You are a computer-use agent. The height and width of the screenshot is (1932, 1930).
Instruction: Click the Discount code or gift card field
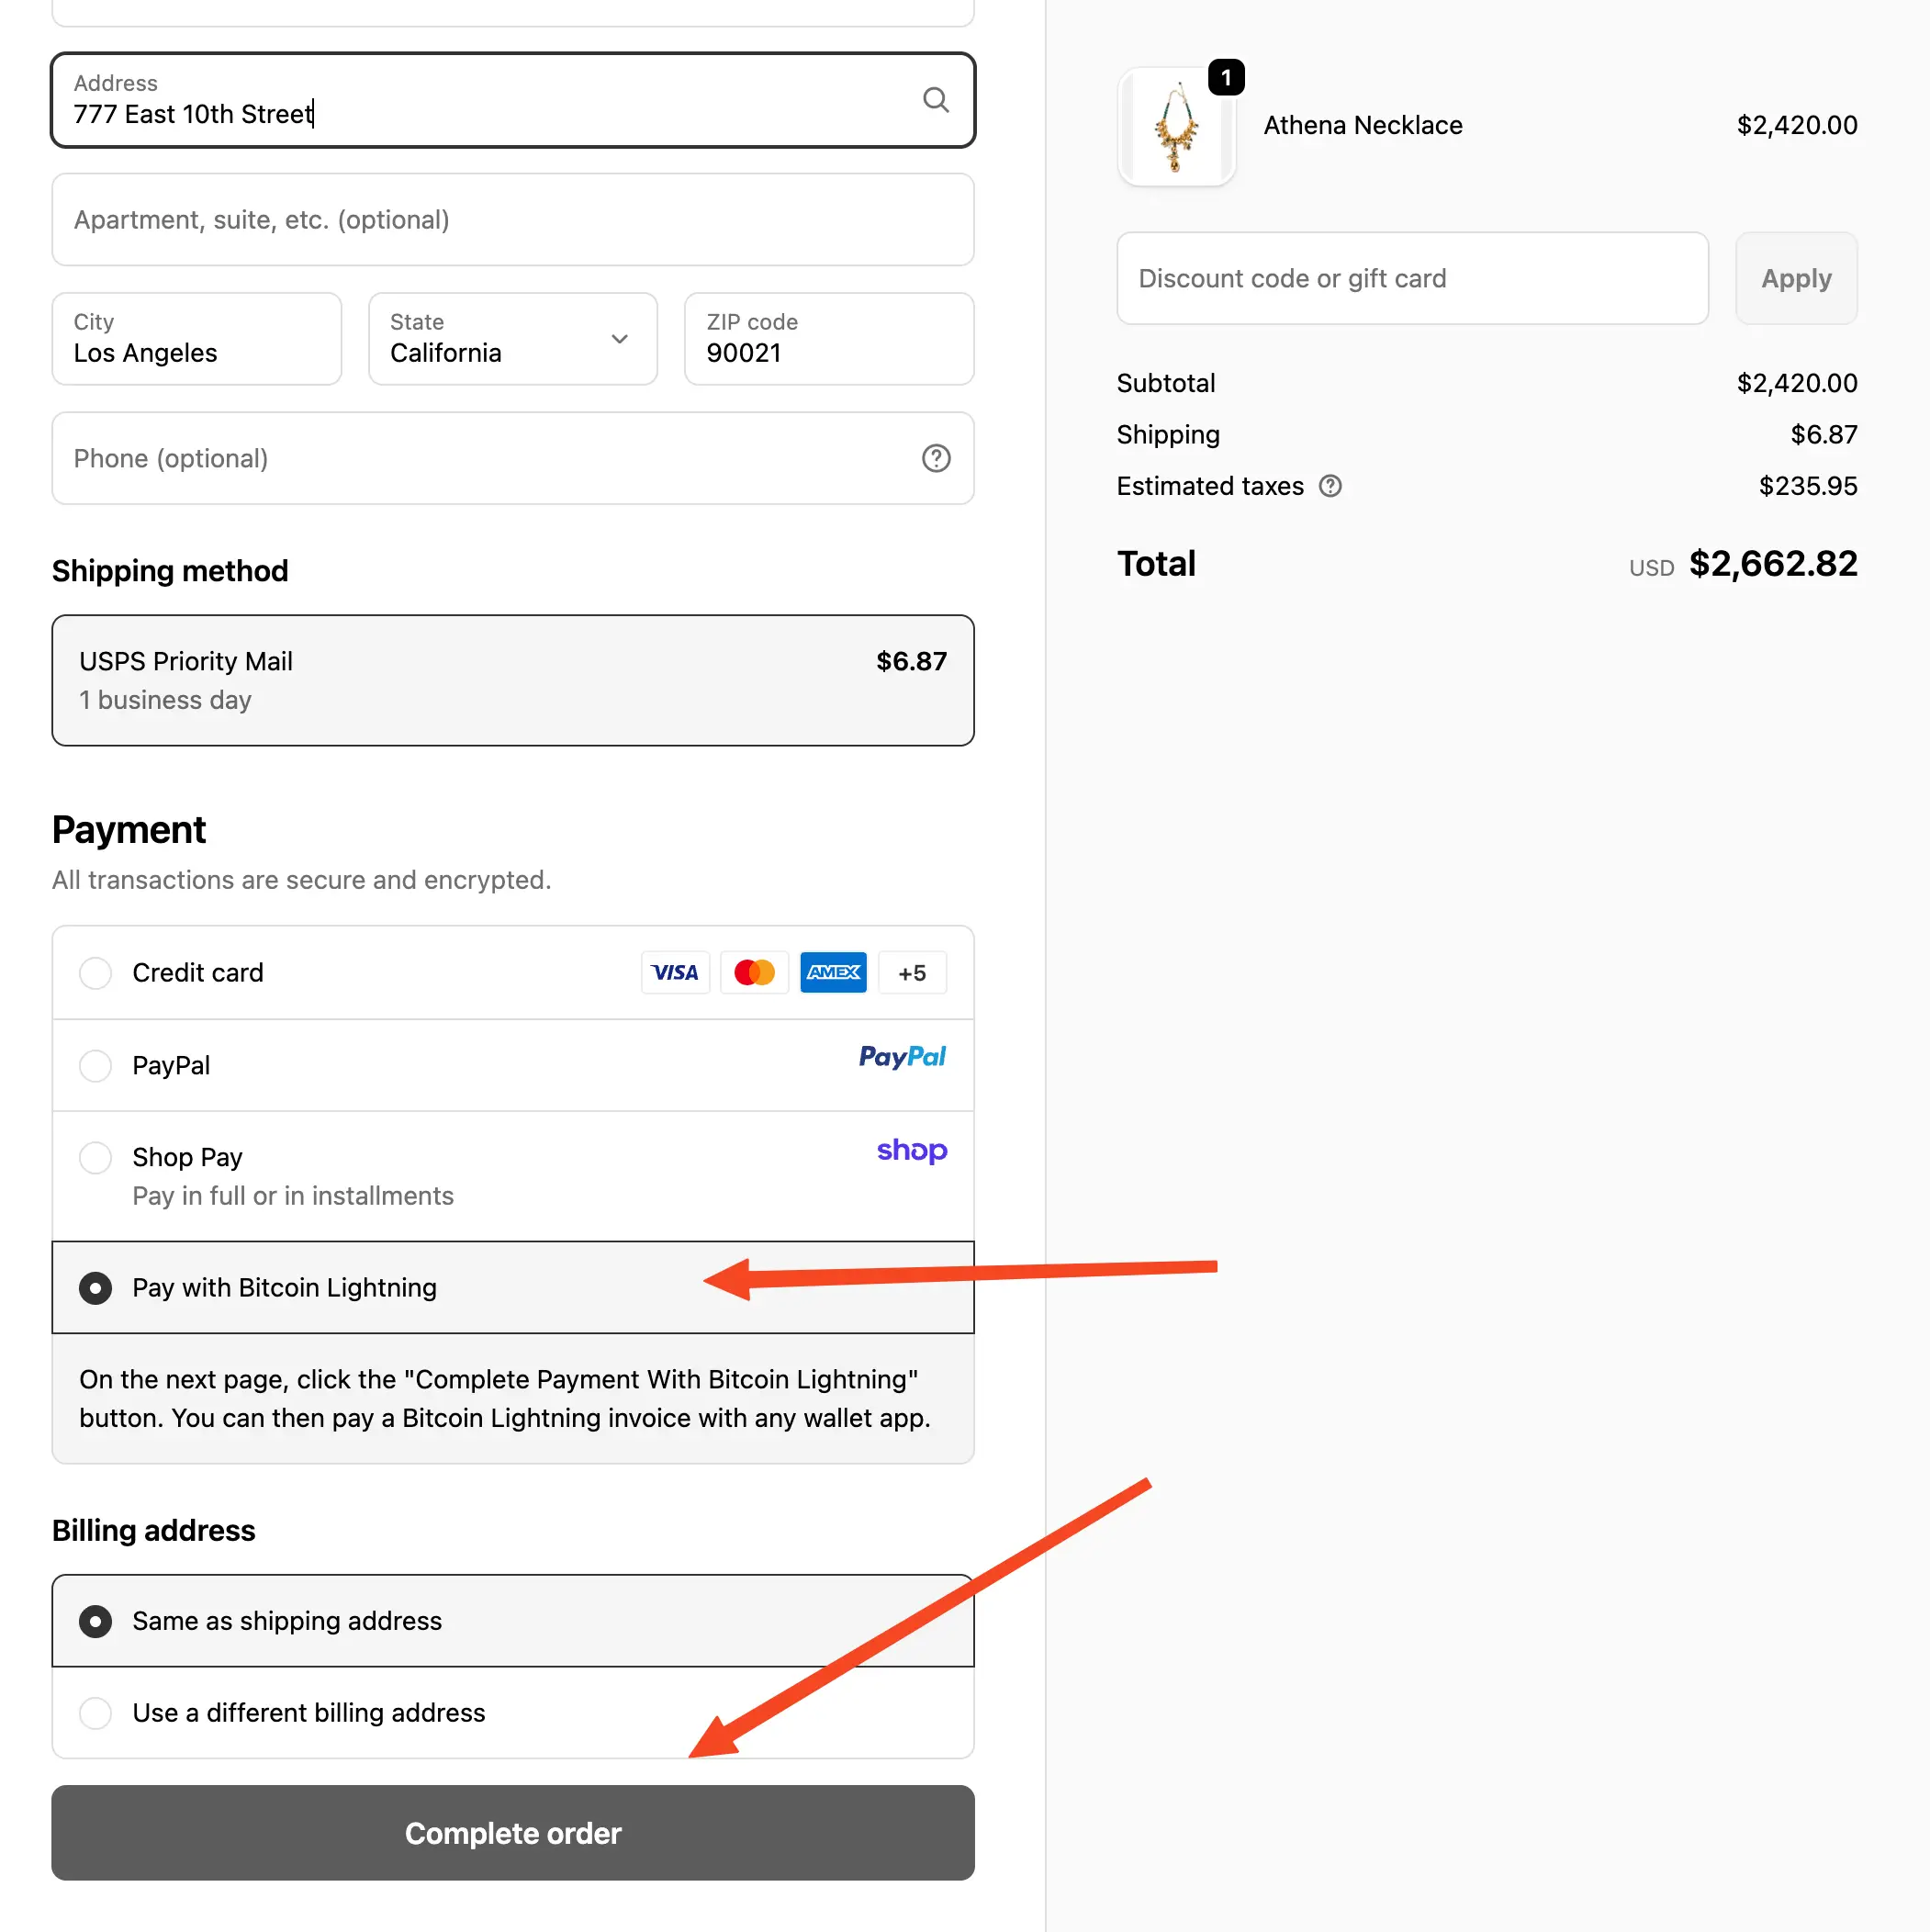(x=1411, y=278)
